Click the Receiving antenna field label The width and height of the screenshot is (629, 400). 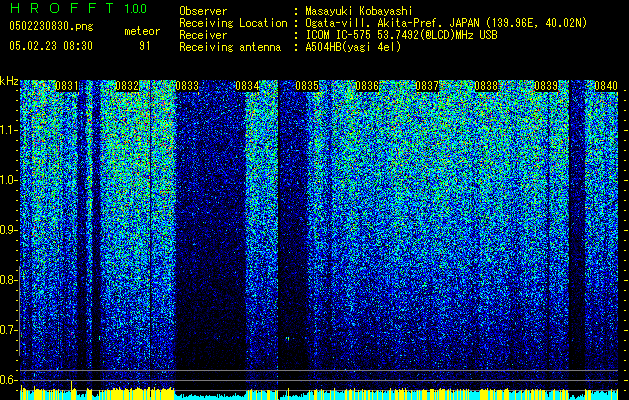pyautogui.click(x=230, y=47)
